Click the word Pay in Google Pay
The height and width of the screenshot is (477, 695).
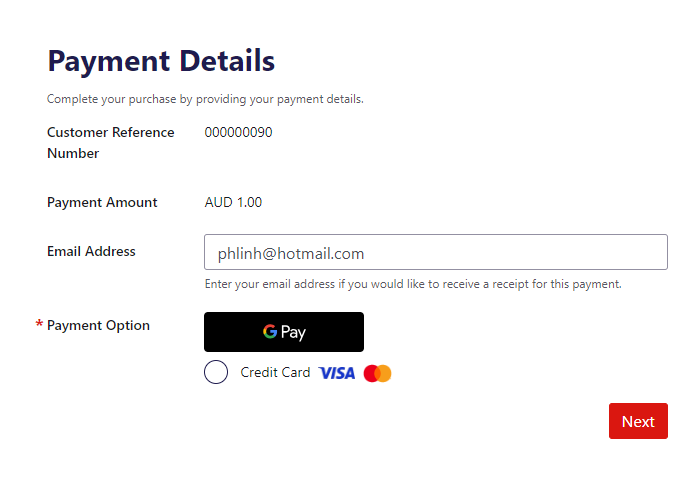pyautogui.click(x=293, y=332)
